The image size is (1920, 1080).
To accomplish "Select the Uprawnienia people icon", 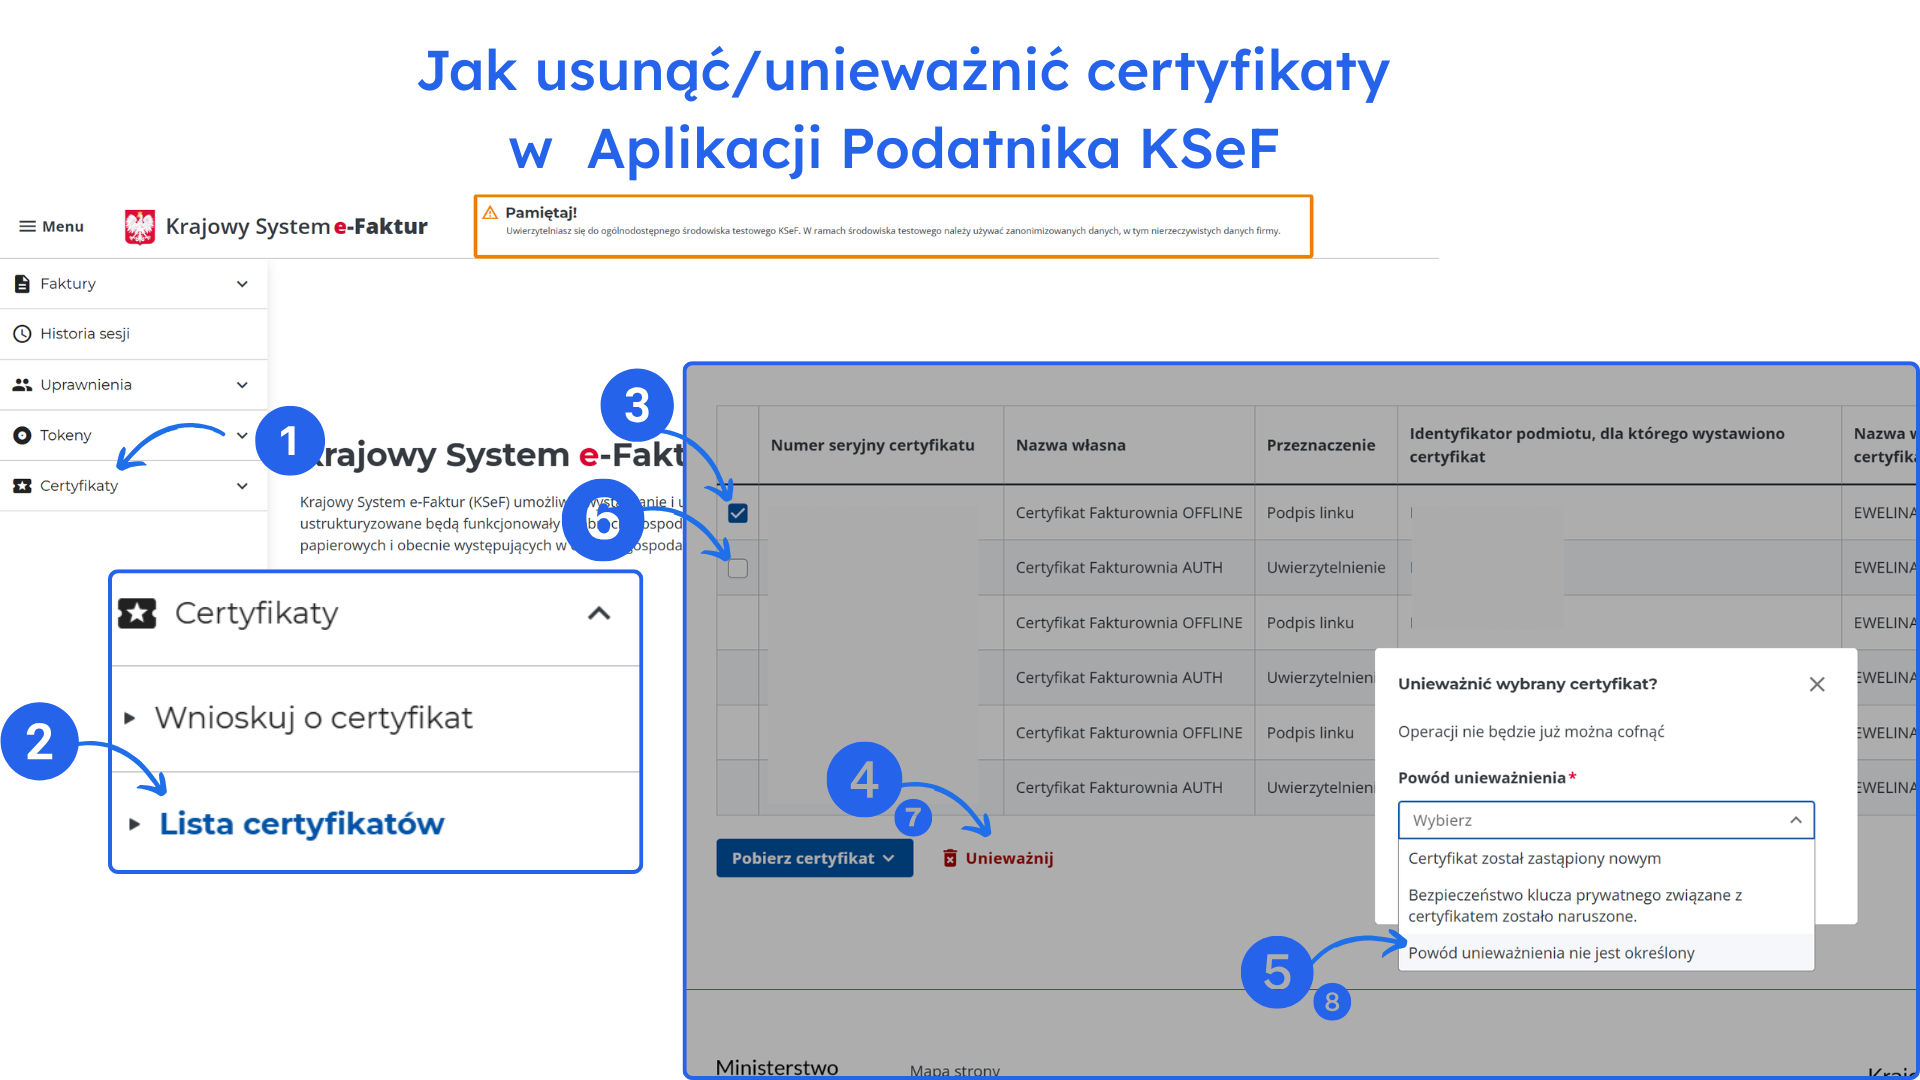I will point(22,384).
